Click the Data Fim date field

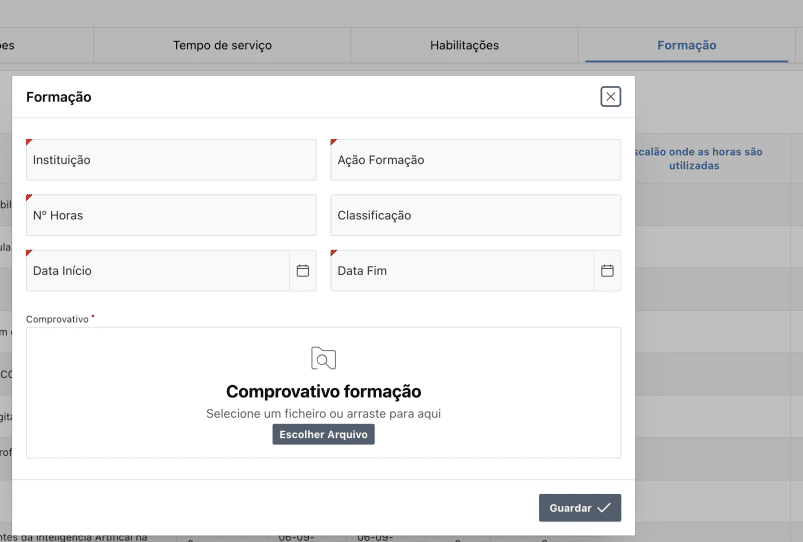coord(462,271)
